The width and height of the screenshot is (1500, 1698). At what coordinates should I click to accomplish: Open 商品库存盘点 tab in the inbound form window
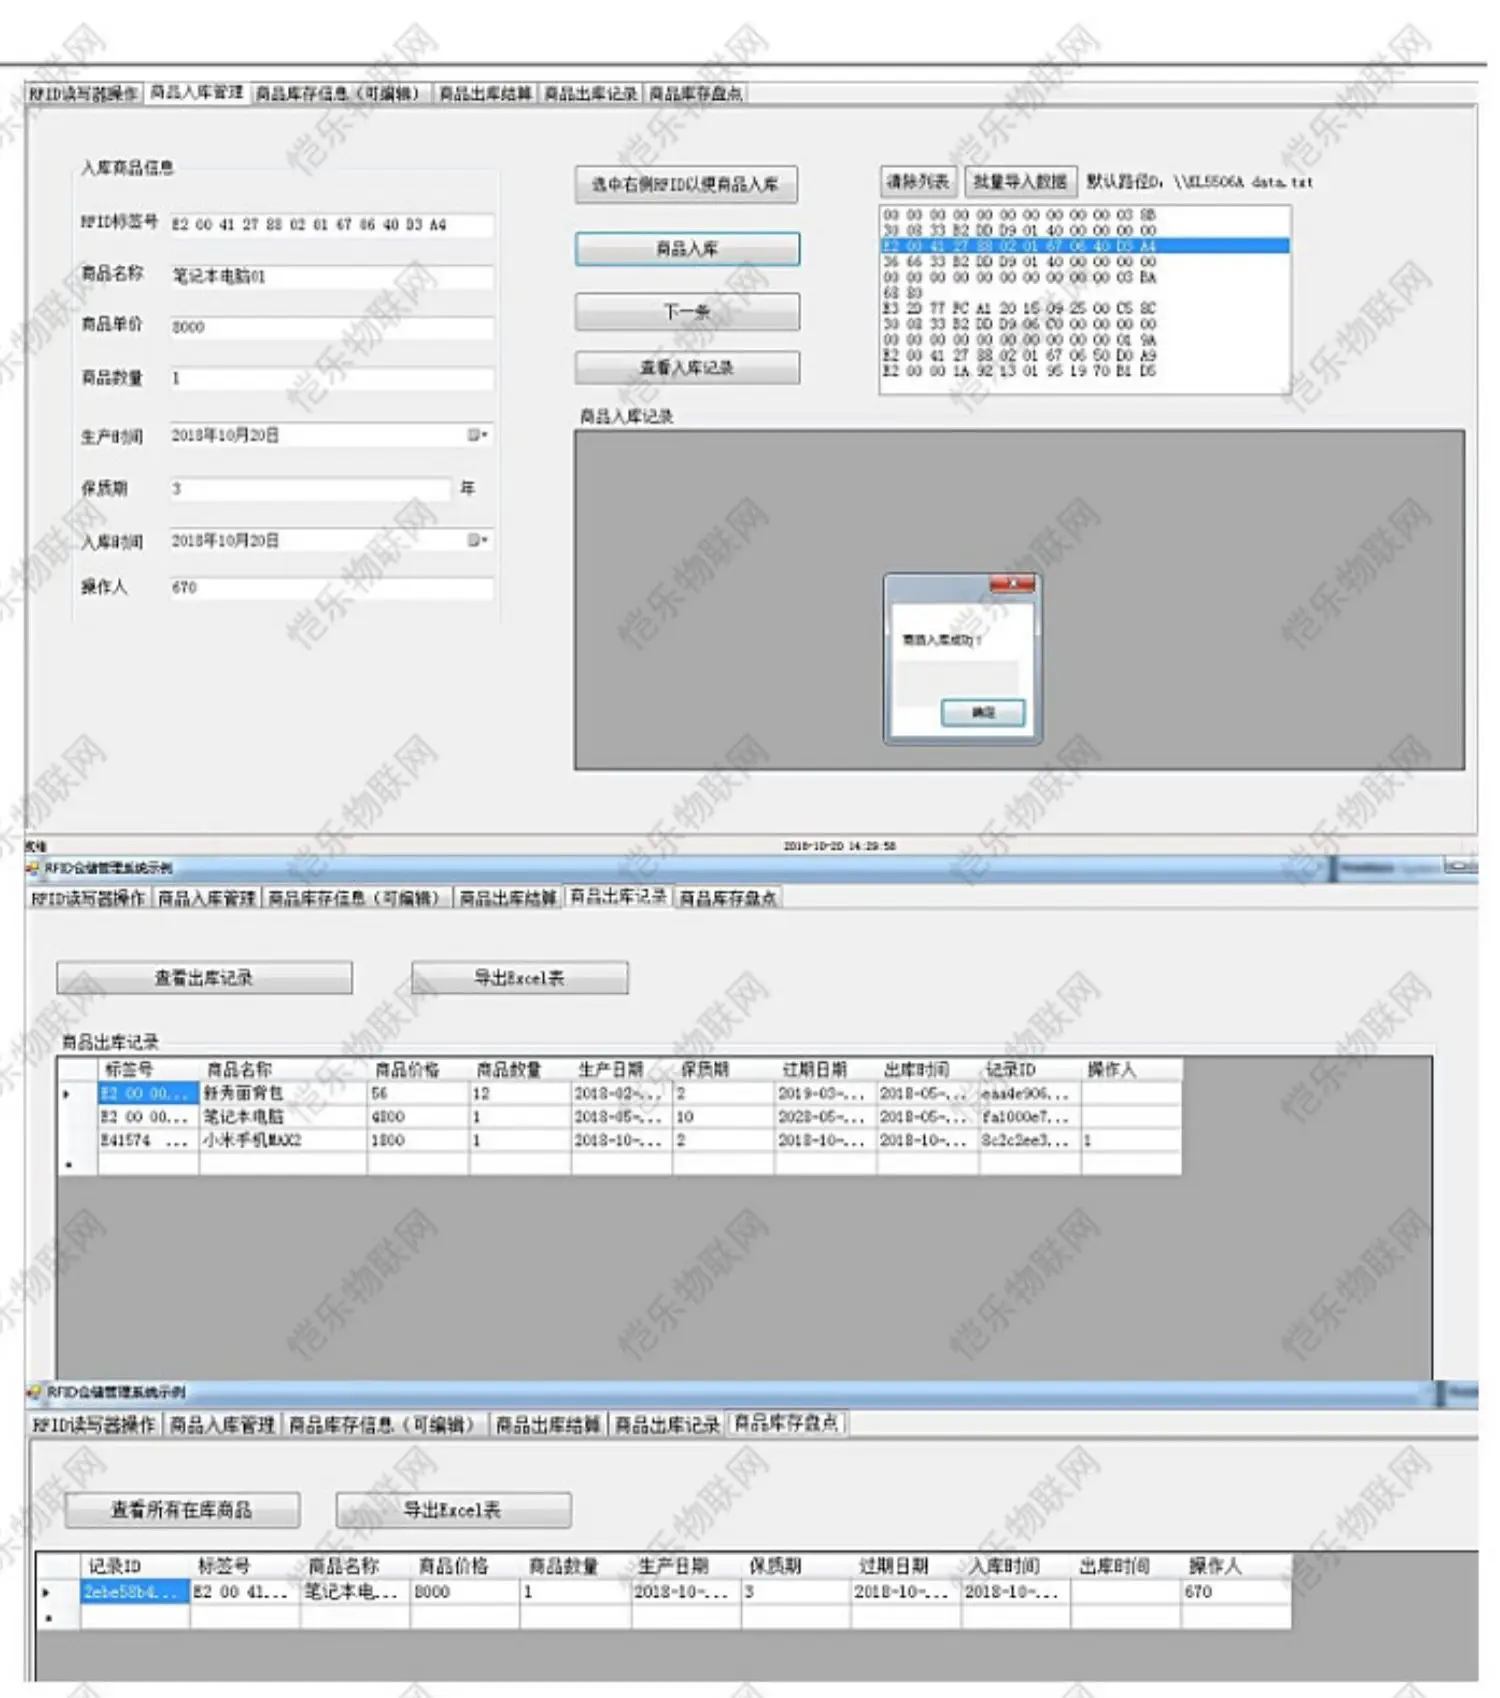point(696,94)
